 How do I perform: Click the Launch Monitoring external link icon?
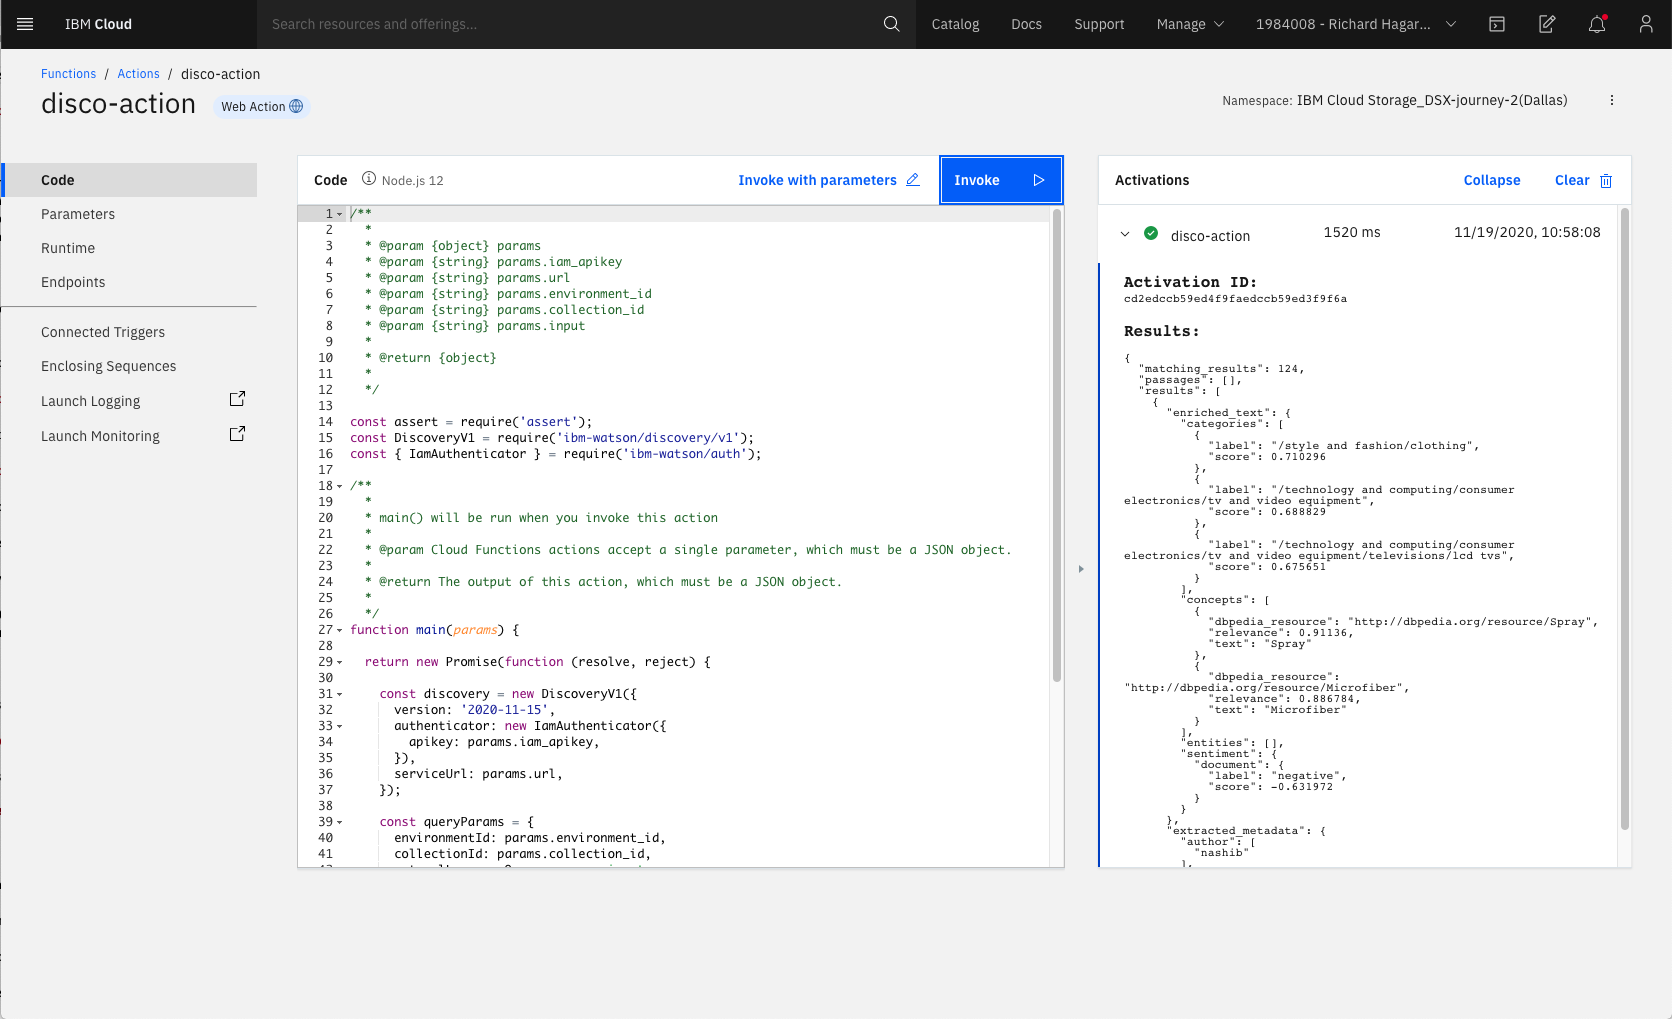click(237, 434)
